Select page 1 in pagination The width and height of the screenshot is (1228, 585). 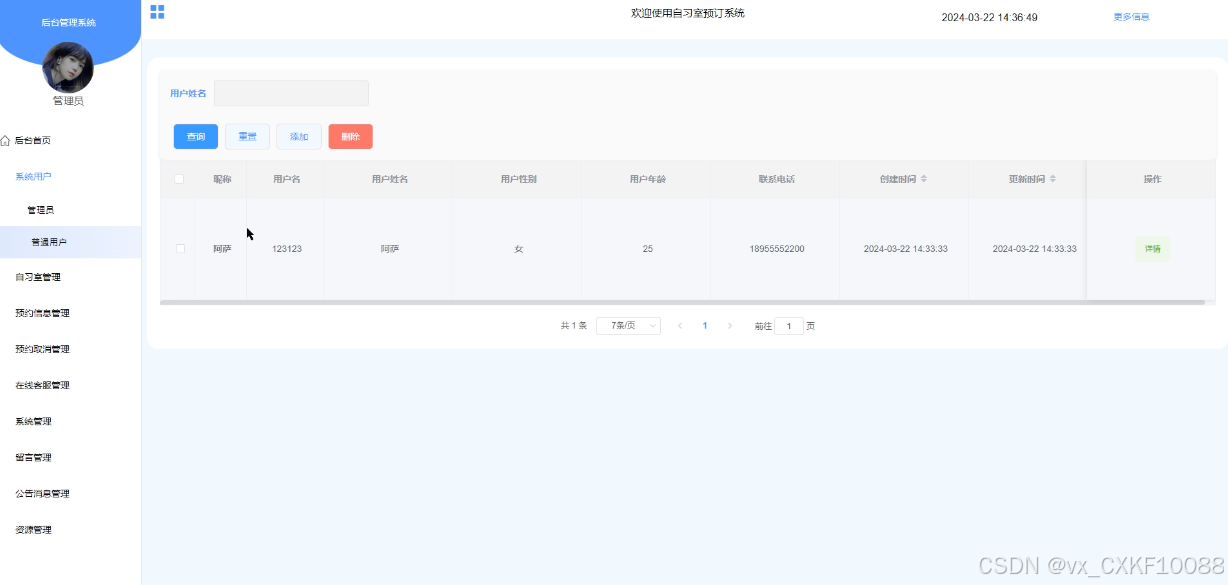click(x=705, y=326)
